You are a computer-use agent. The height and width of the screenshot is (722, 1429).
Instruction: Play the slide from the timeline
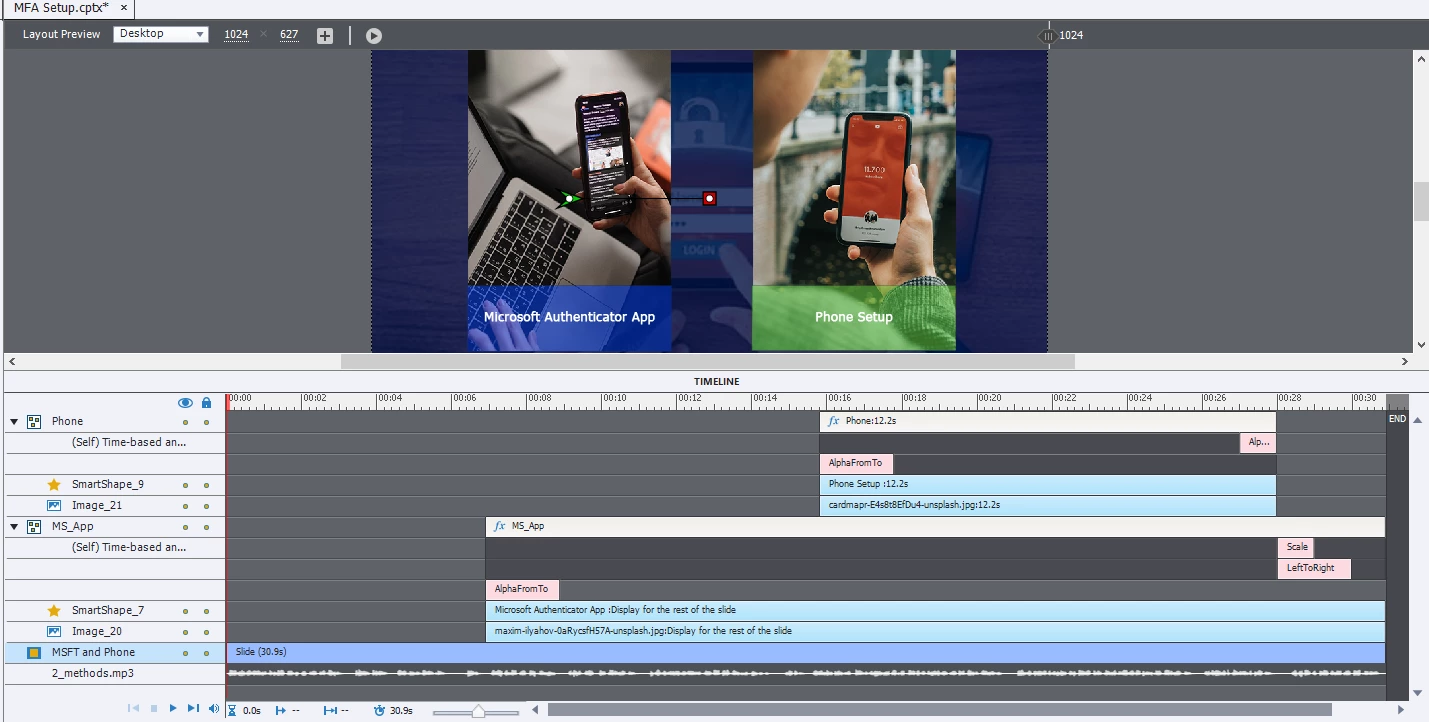(173, 709)
